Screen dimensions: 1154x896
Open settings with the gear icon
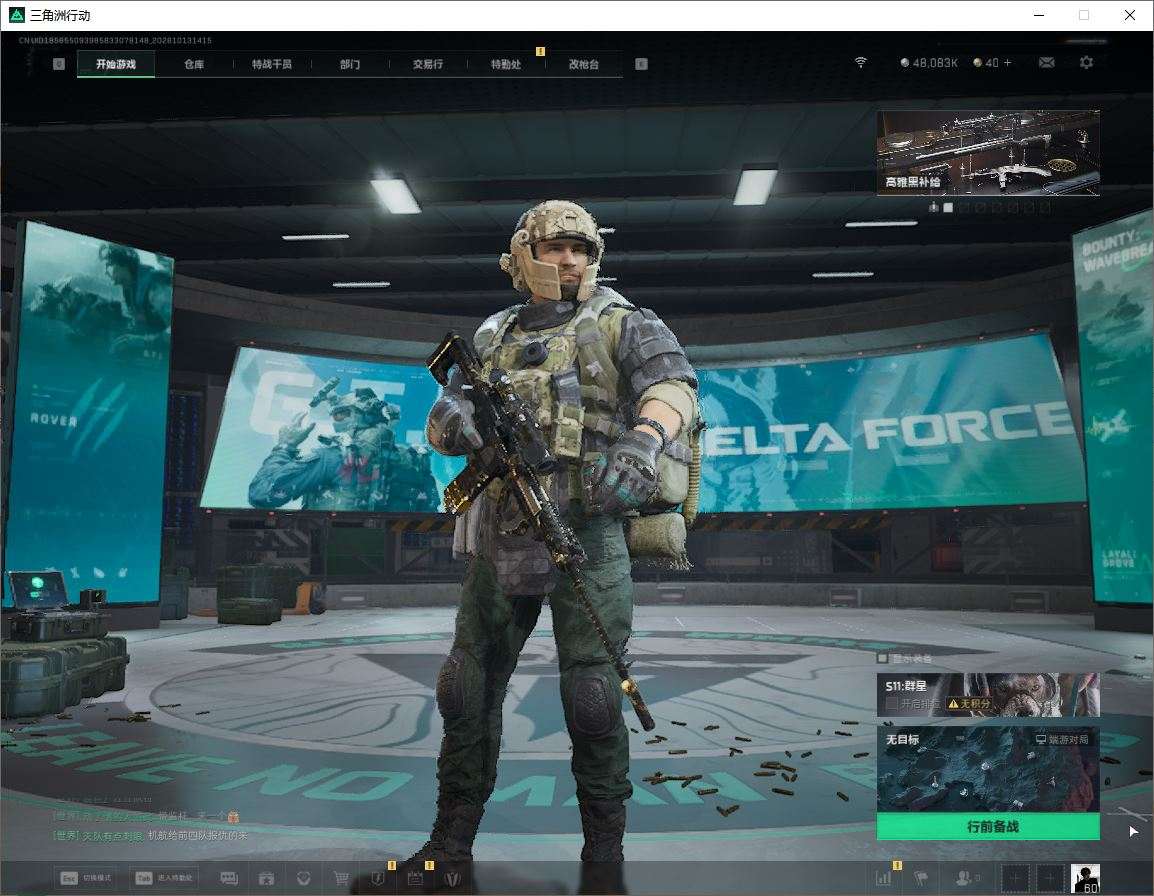1086,63
